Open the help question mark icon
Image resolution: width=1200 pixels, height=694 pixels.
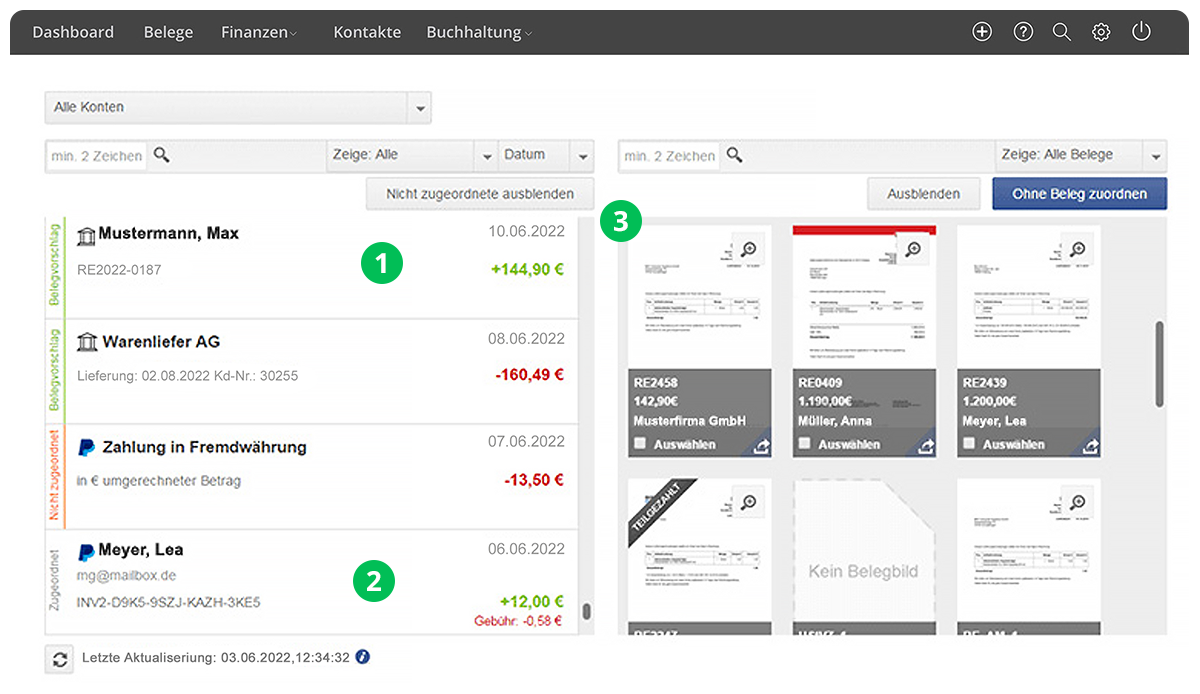[1023, 32]
